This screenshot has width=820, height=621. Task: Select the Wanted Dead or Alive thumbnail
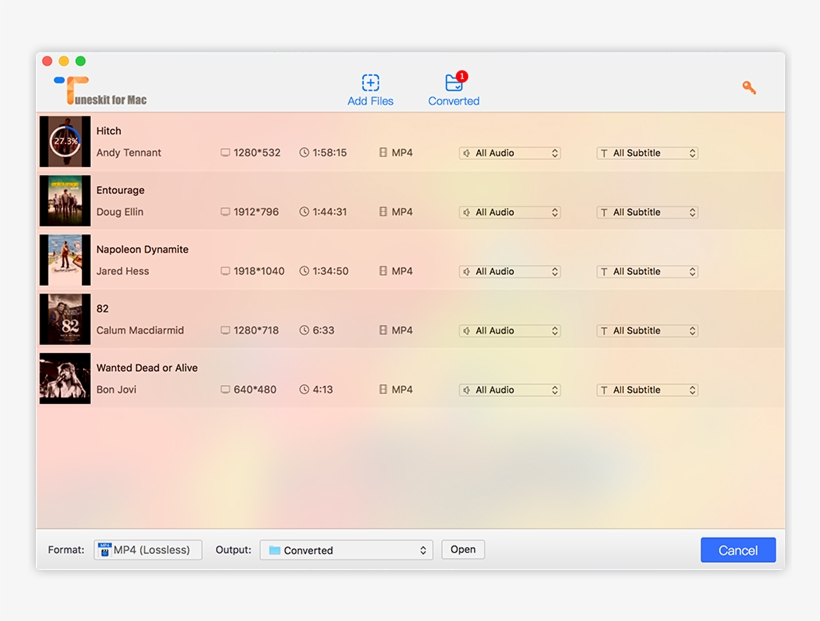click(x=65, y=378)
